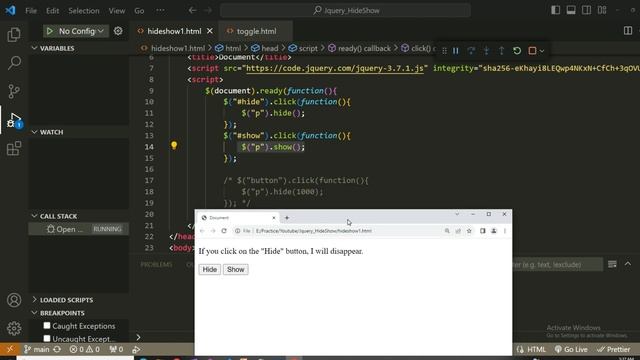
Task: Stop the debug session
Action: [532, 51]
